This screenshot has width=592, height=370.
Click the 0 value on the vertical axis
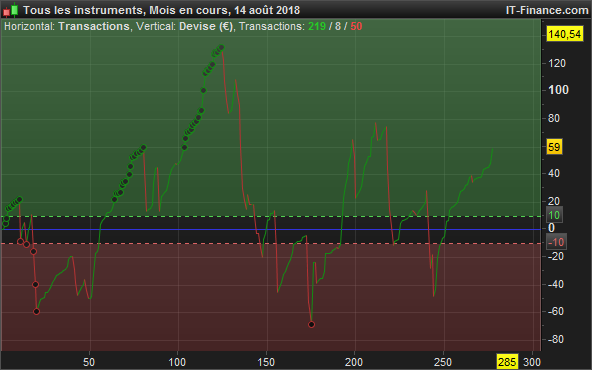point(551,228)
